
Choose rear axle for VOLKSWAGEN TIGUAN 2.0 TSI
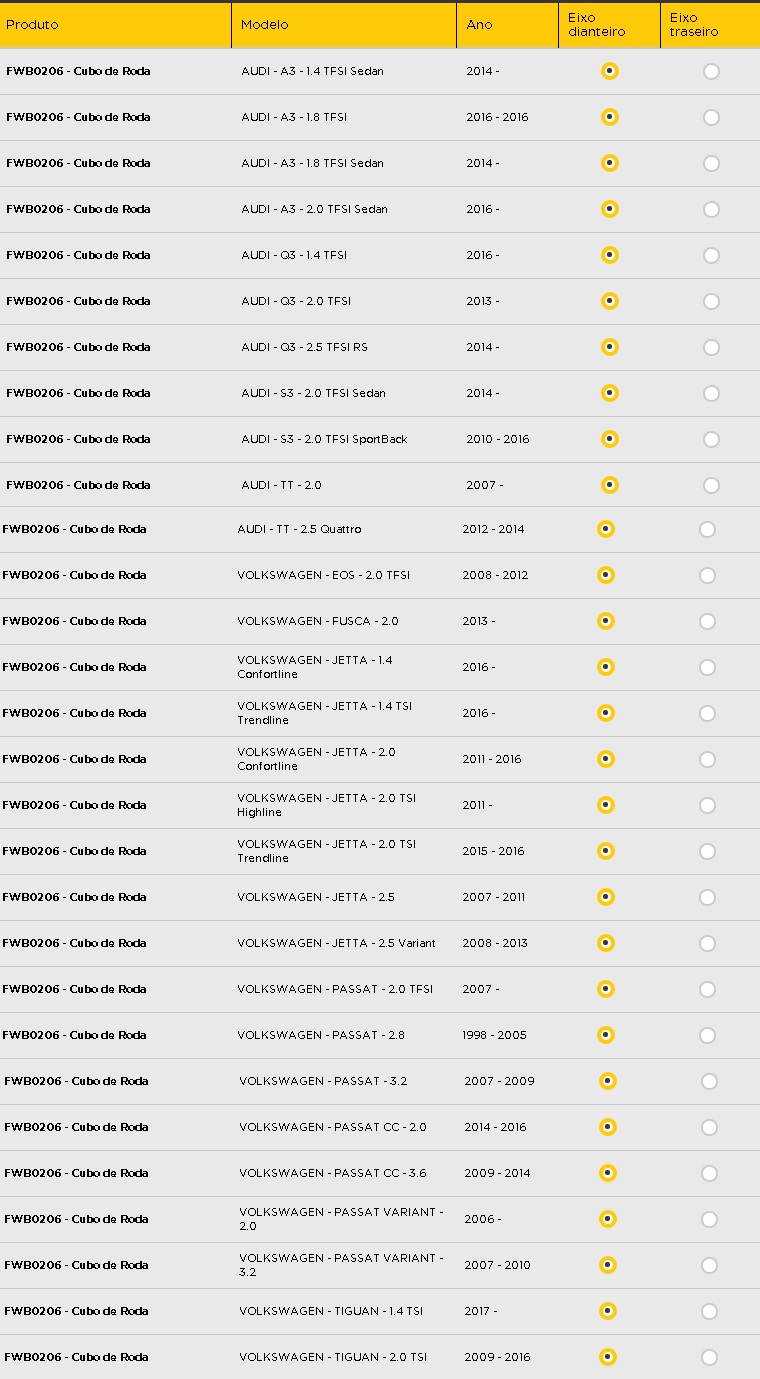click(709, 1357)
